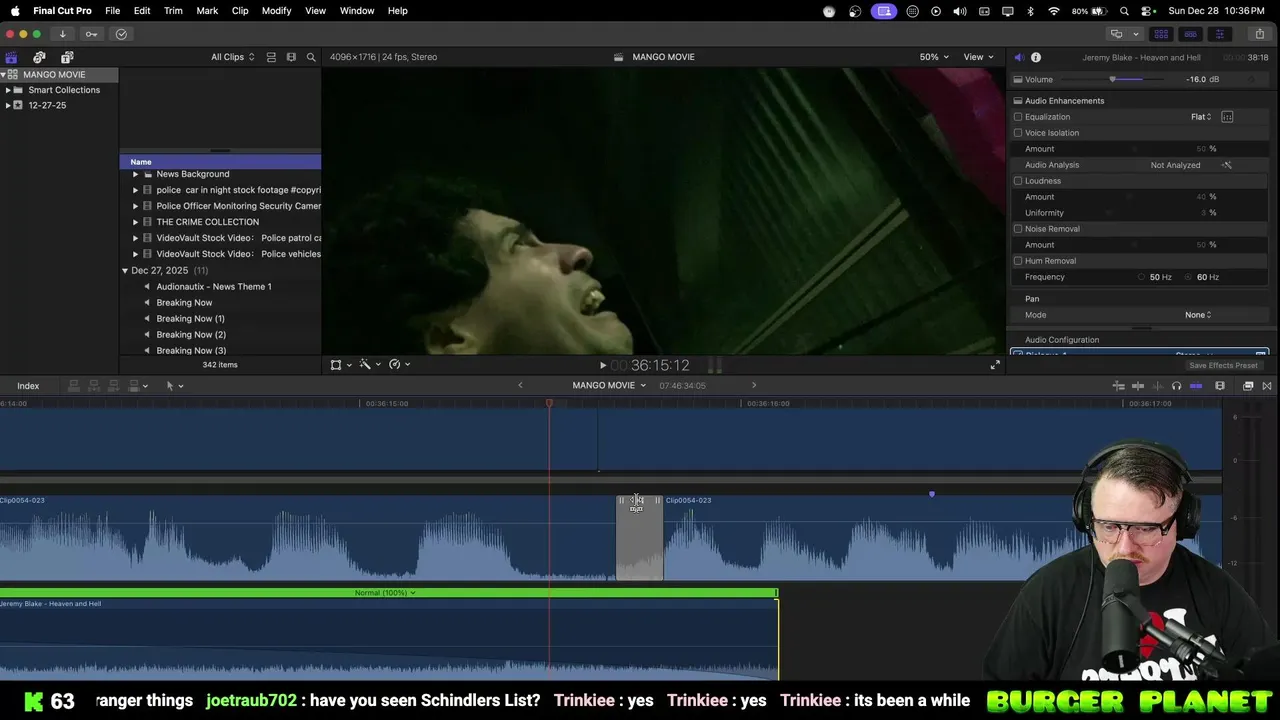Select Audionautix - News Theme 1 clip

(x=214, y=287)
